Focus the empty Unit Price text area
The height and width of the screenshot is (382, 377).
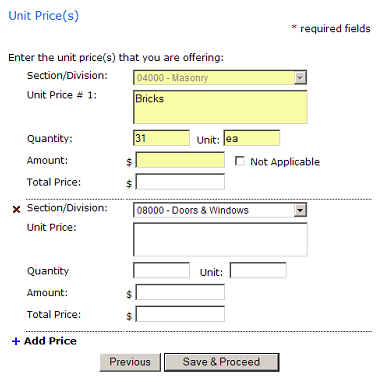click(x=220, y=239)
